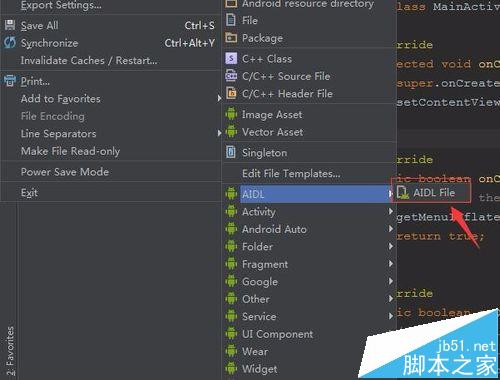
Task: Click the Synchronize refresh icon
Action: click(10, 43)
